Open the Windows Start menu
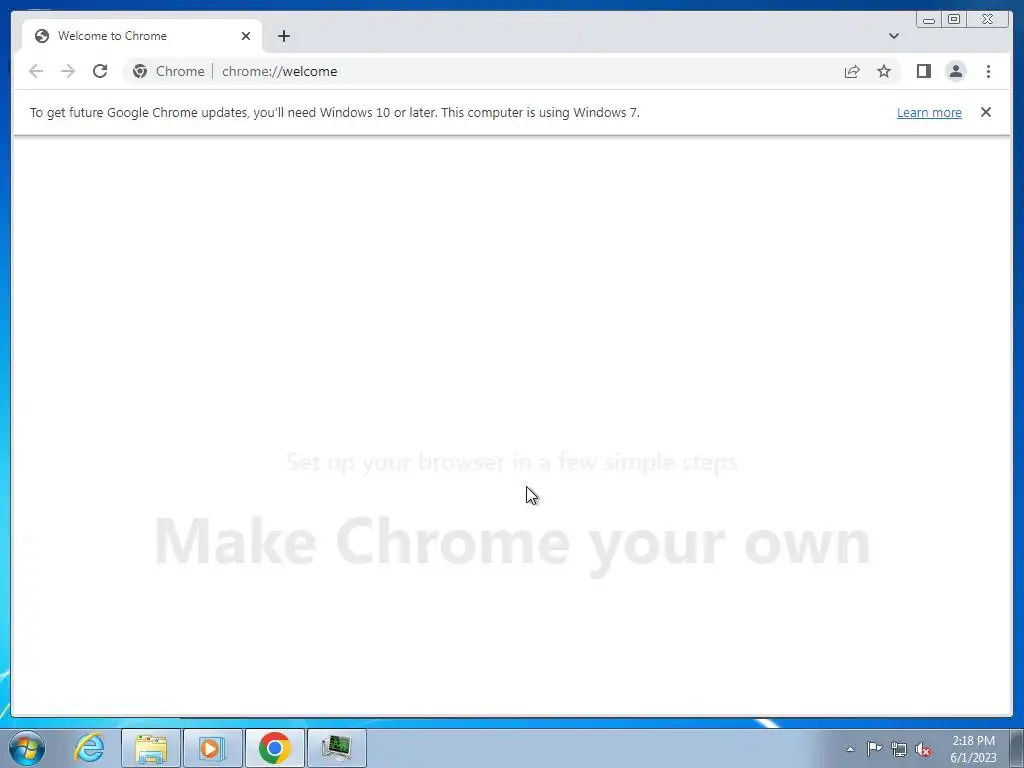 27,748
